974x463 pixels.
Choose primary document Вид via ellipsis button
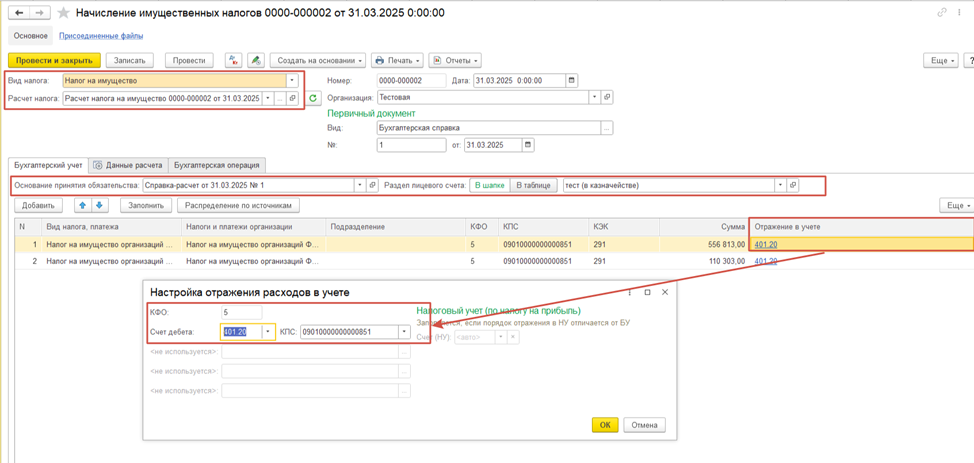coord(608,127)
